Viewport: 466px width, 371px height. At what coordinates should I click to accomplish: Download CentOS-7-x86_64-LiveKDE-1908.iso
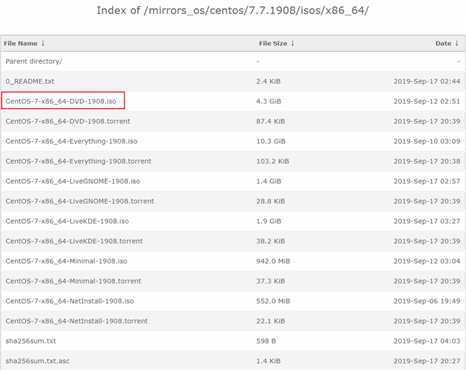tap(67, 221)
